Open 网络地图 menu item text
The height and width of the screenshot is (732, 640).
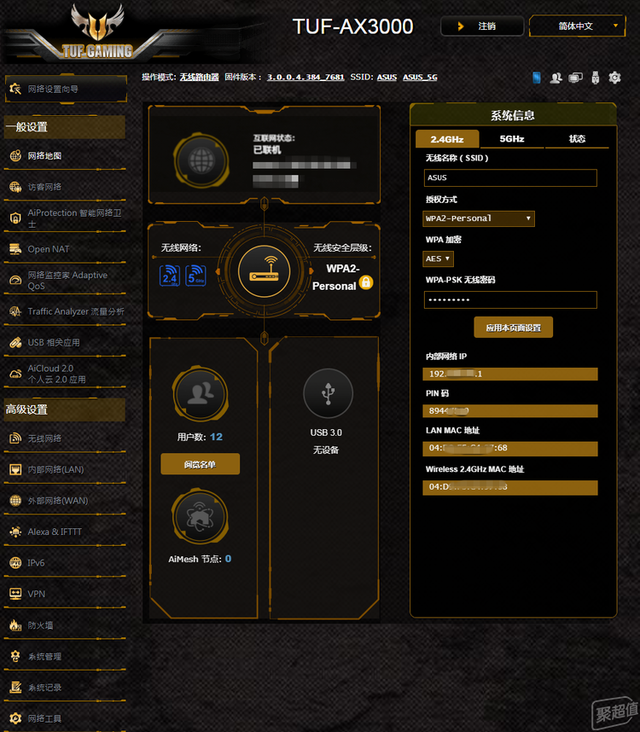(45, 156)
